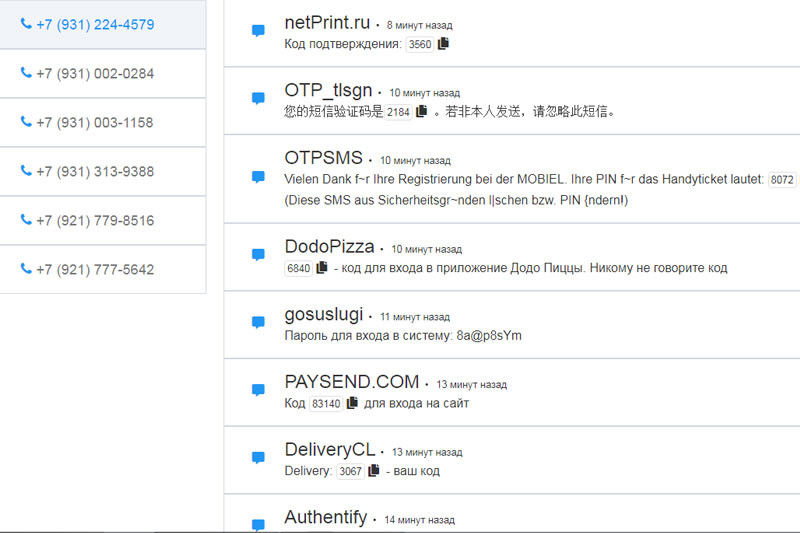Copy OTP_tlsgn code 2184
This screenshot has height=533, width=800.
(x=421, y=111)
